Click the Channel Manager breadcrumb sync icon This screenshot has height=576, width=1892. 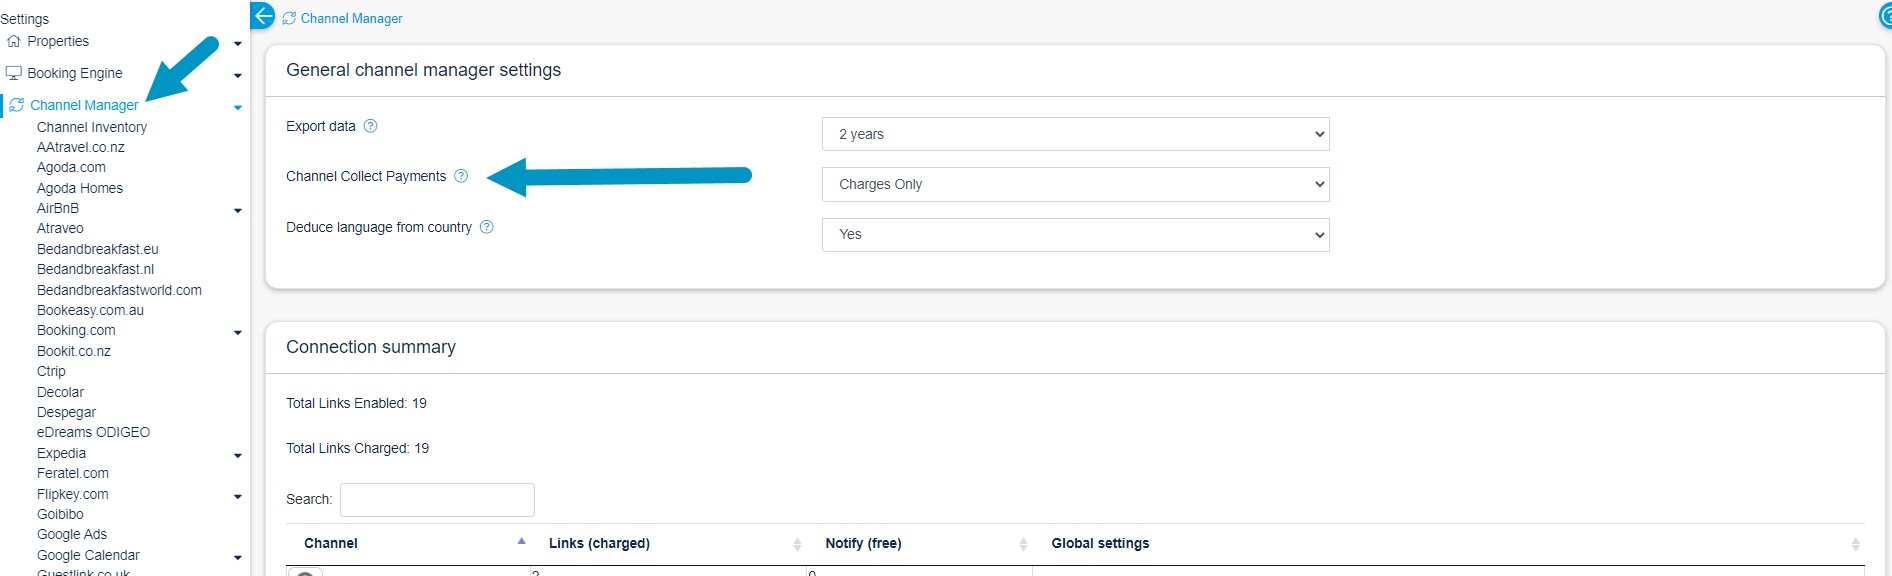(x=289, y=18)
